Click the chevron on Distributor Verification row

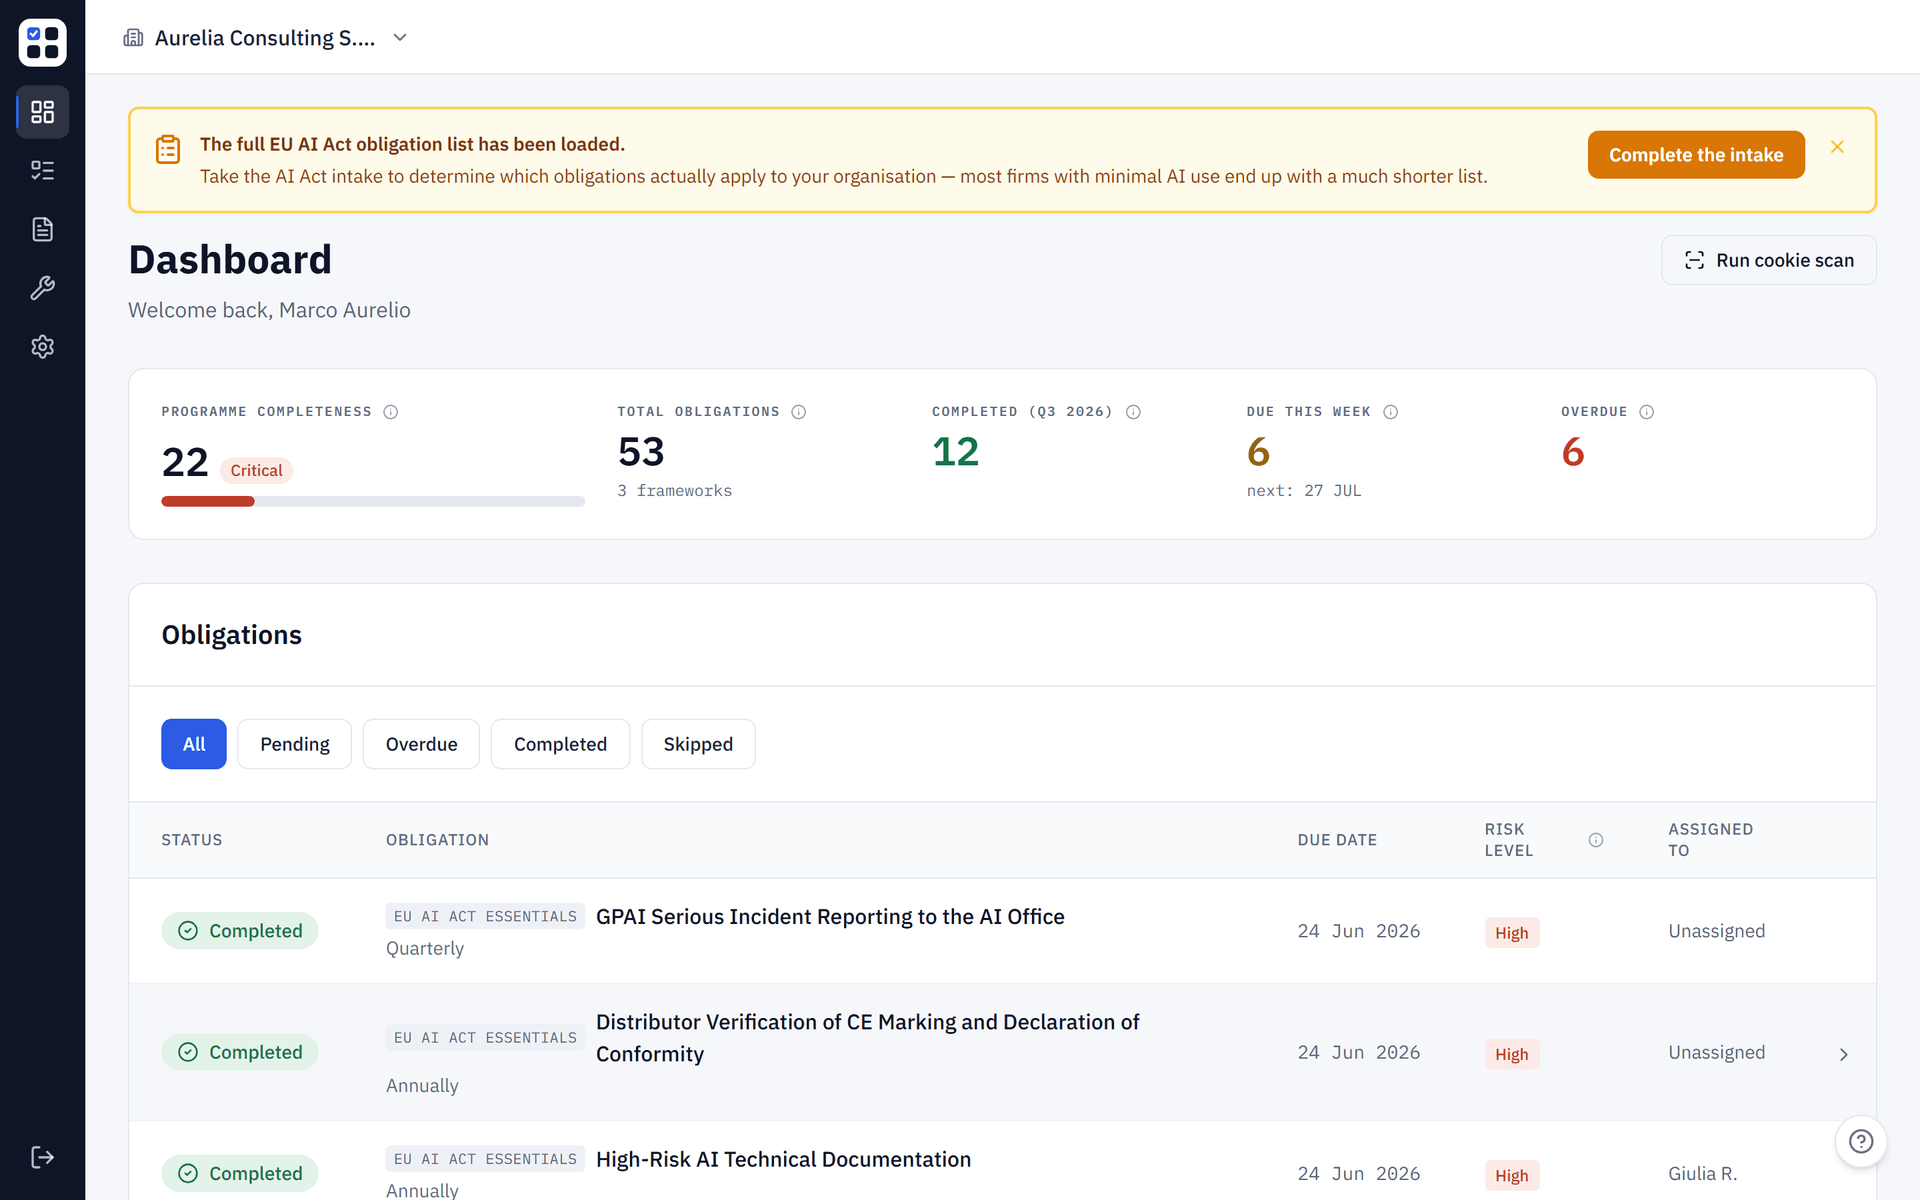(x=1843, y=1054)
